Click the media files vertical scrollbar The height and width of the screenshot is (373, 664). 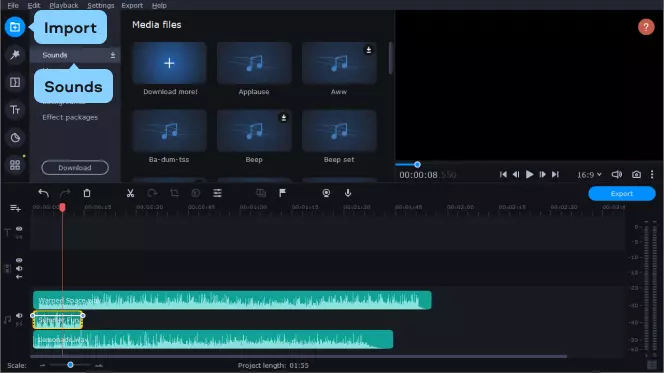click(390, 58)
